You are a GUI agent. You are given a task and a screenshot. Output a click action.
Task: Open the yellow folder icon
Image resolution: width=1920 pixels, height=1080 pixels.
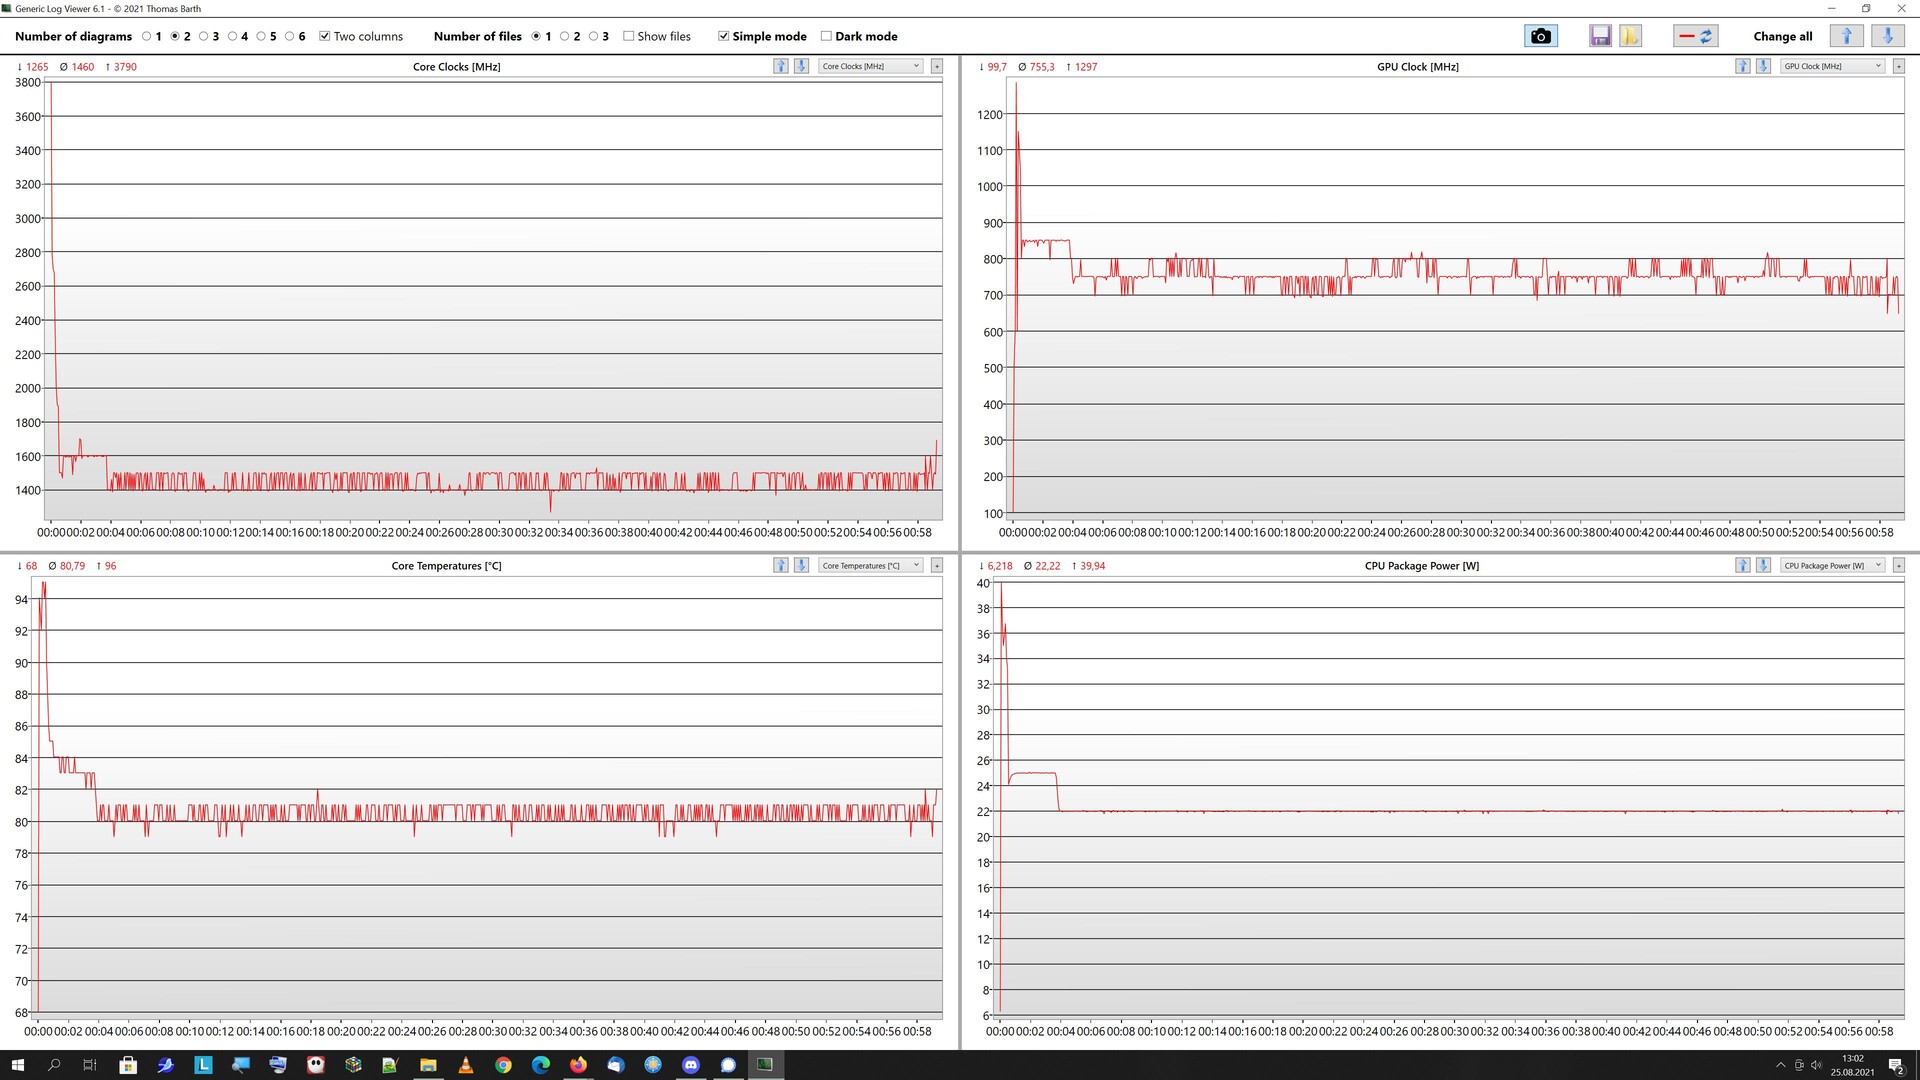pos(1630,36)
